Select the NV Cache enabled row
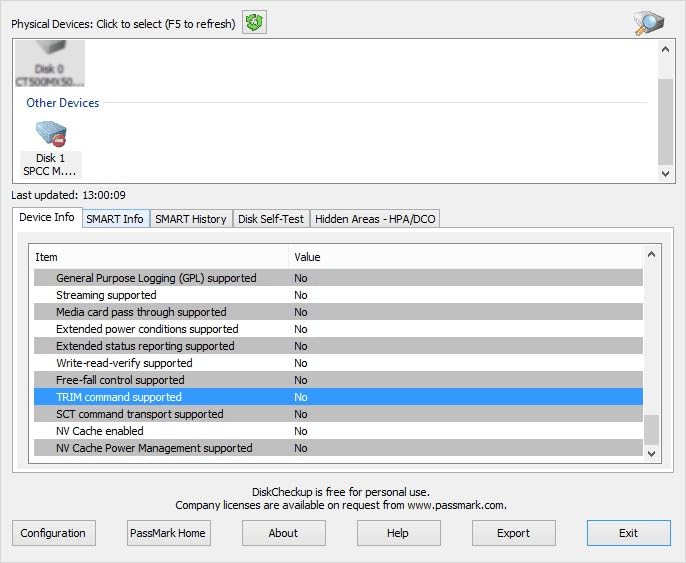Viewport: 686px width, 563px height. (338, 431)
